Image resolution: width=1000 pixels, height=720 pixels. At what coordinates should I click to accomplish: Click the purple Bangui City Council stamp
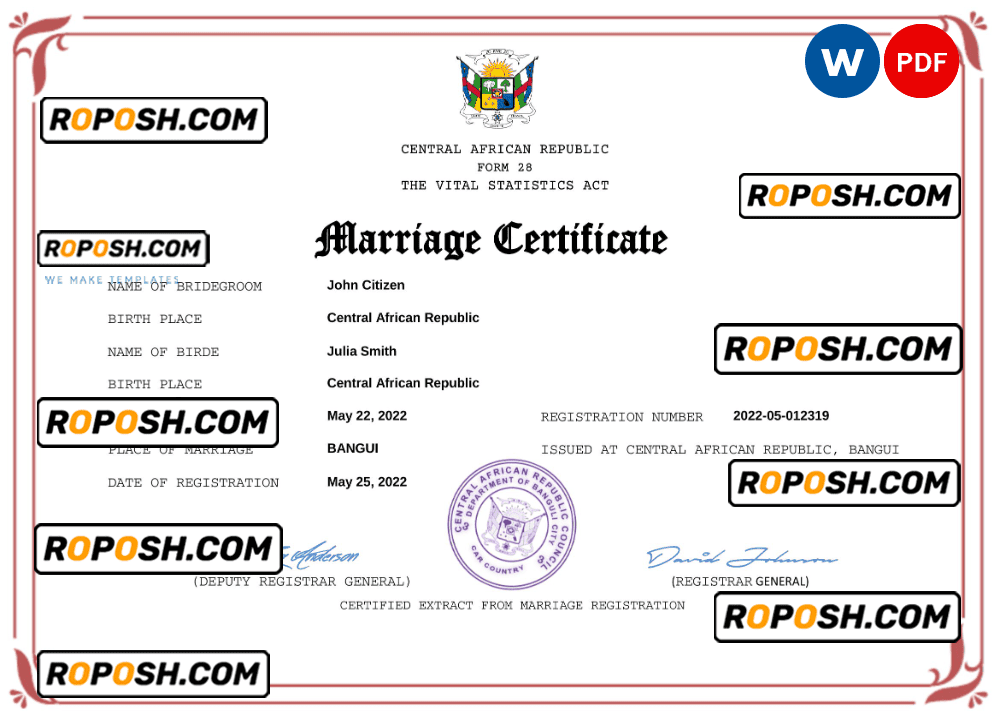coord(511,525)
